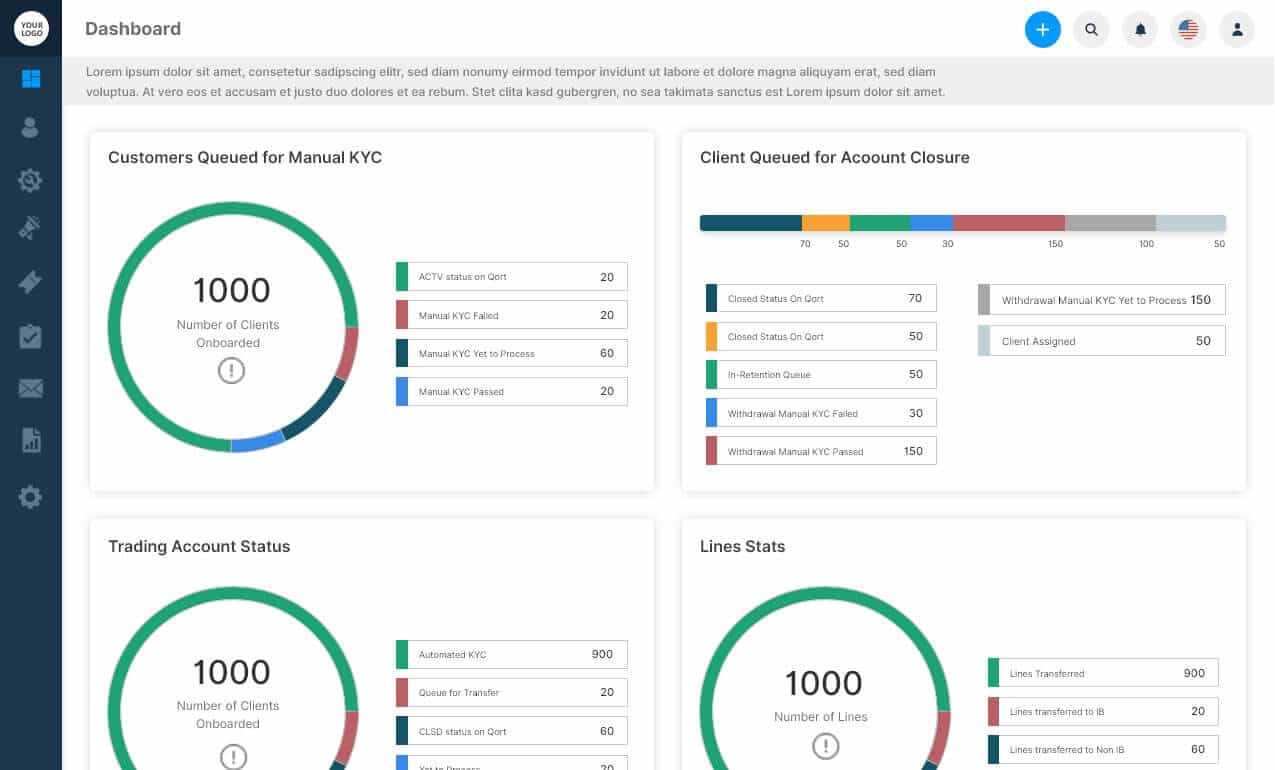Screen dimensions: 1275x770
Task: Select the Lines transferred to IB row
Action: (x=1103, y=711)
